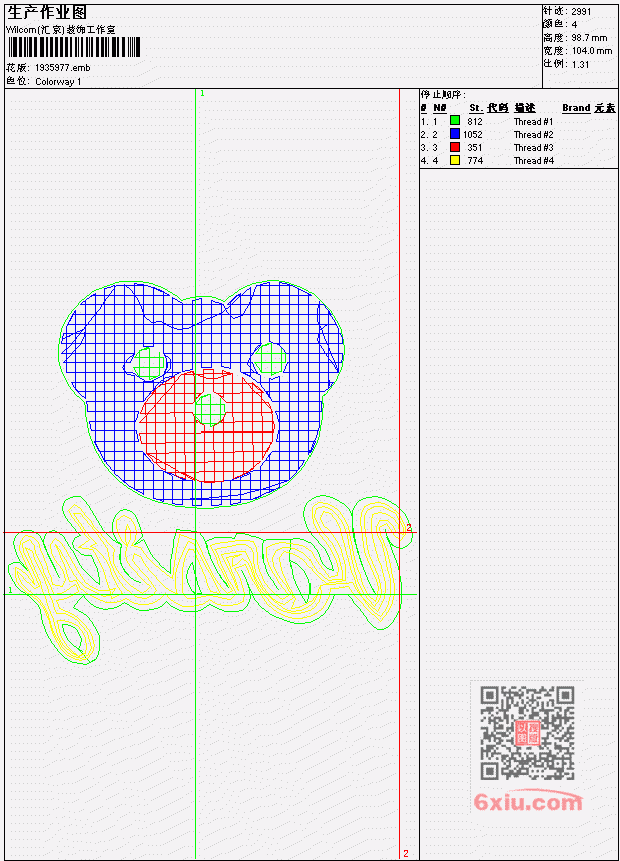
Task: Click the barcode under the studio name
Action: coord(74,47)
